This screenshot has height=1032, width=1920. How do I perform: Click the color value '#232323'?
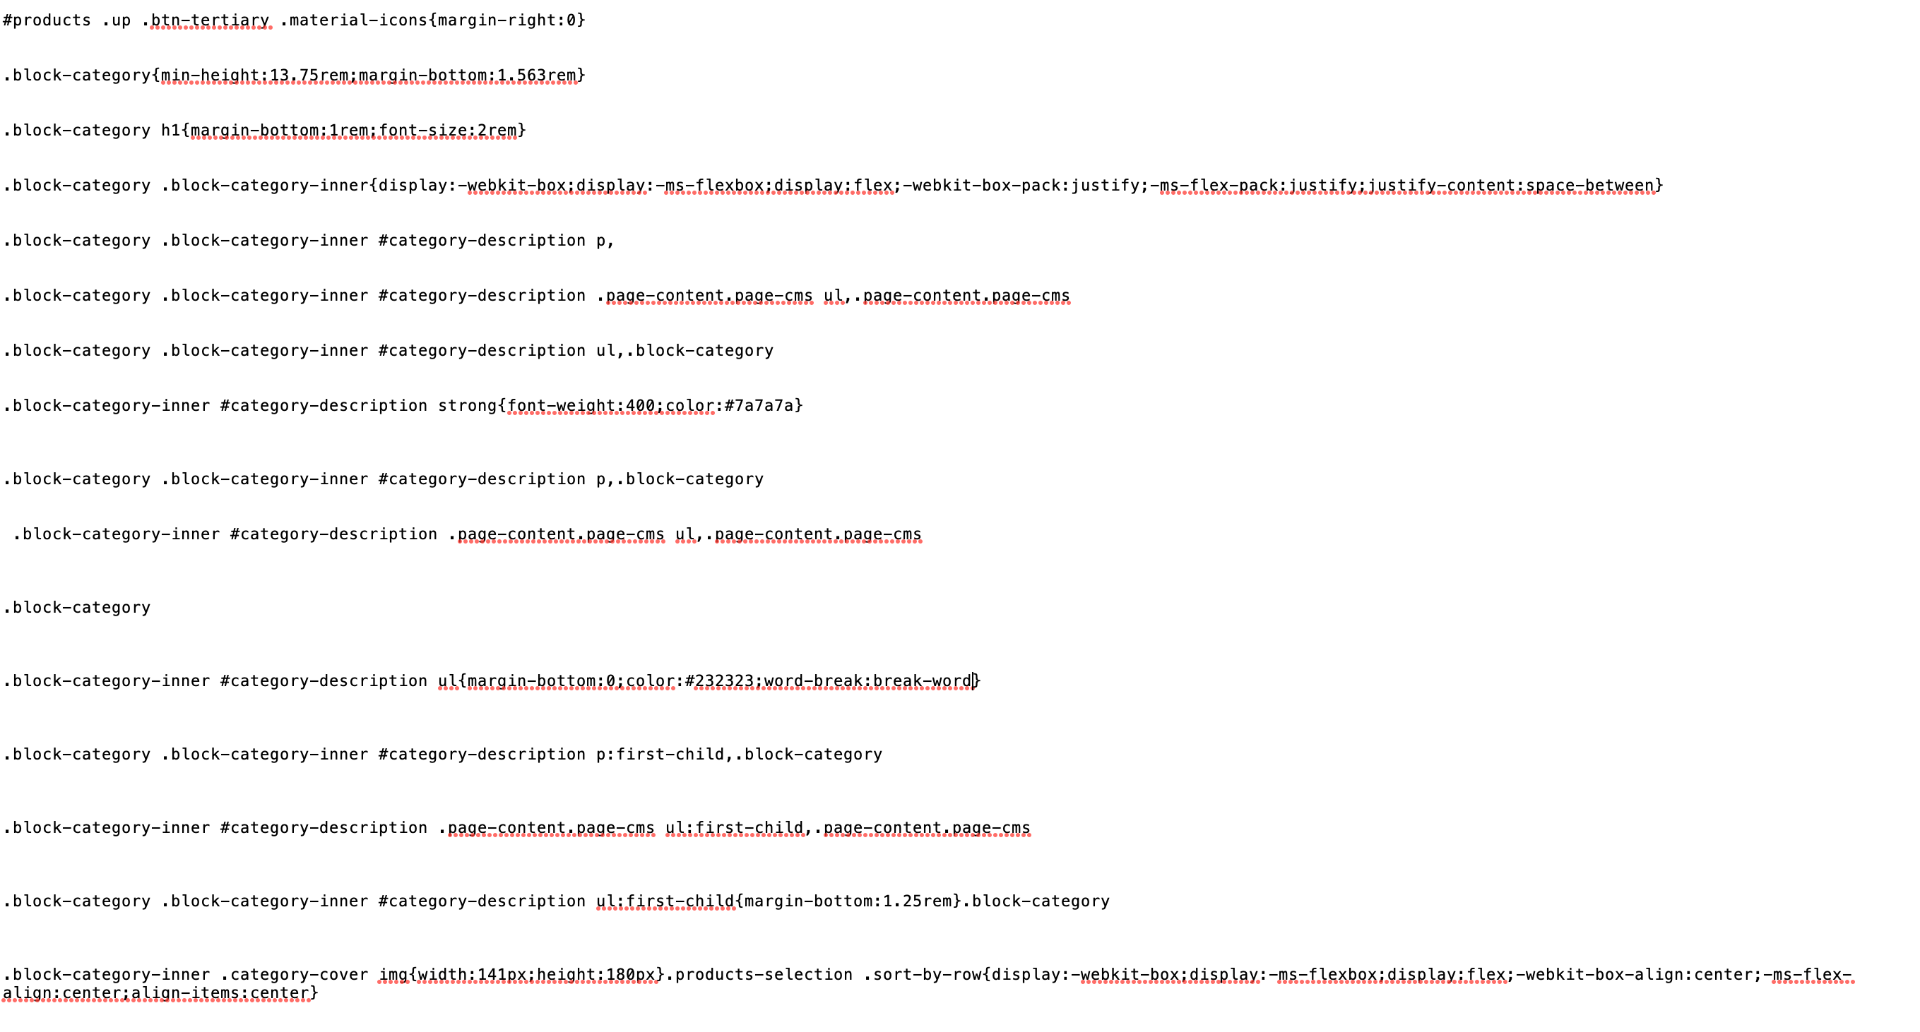coord(719,681)
